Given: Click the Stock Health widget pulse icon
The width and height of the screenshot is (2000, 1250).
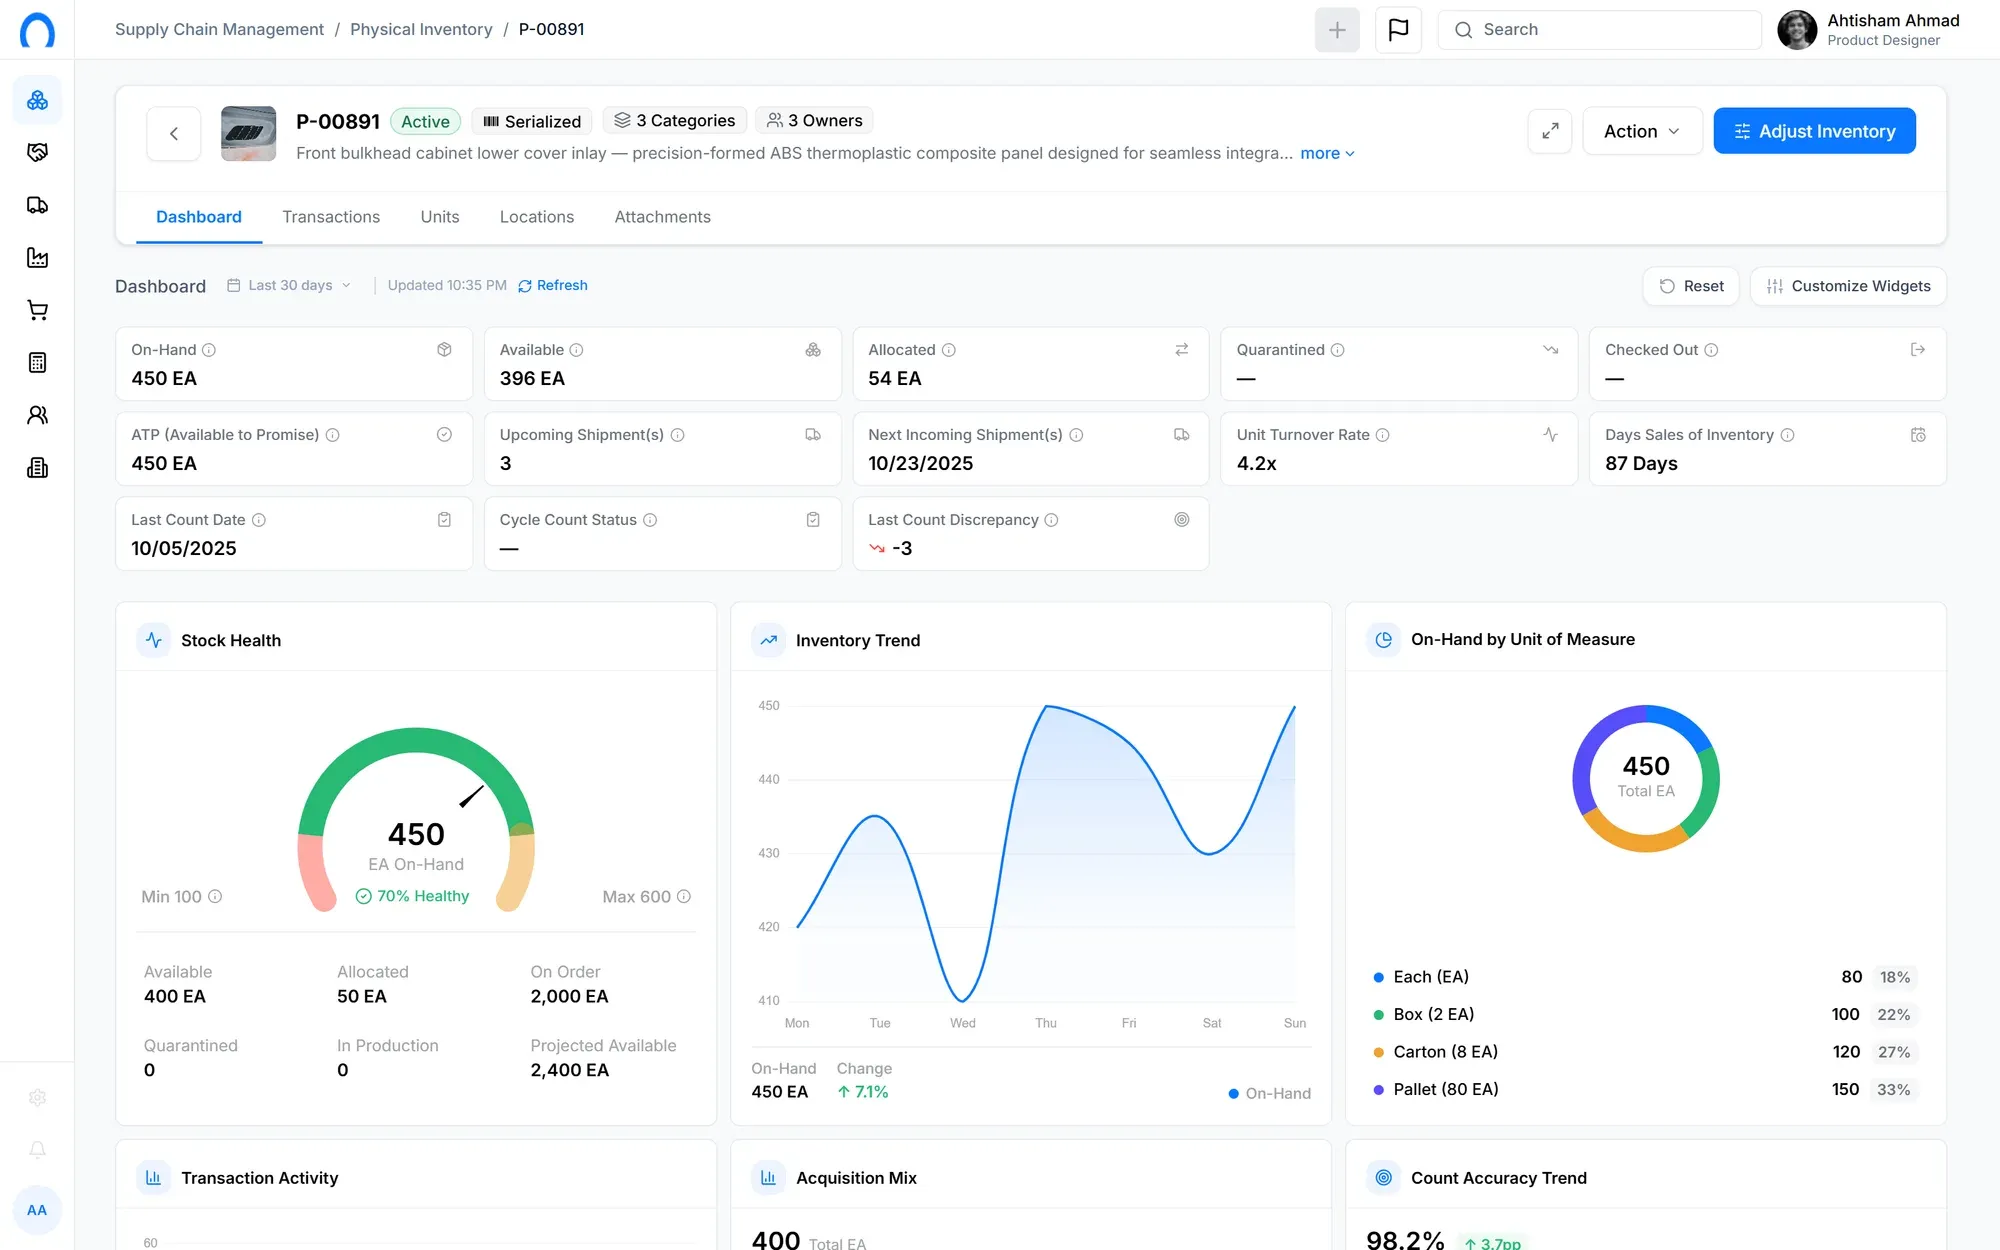Looking at the screenshot, I should (154, 640).
